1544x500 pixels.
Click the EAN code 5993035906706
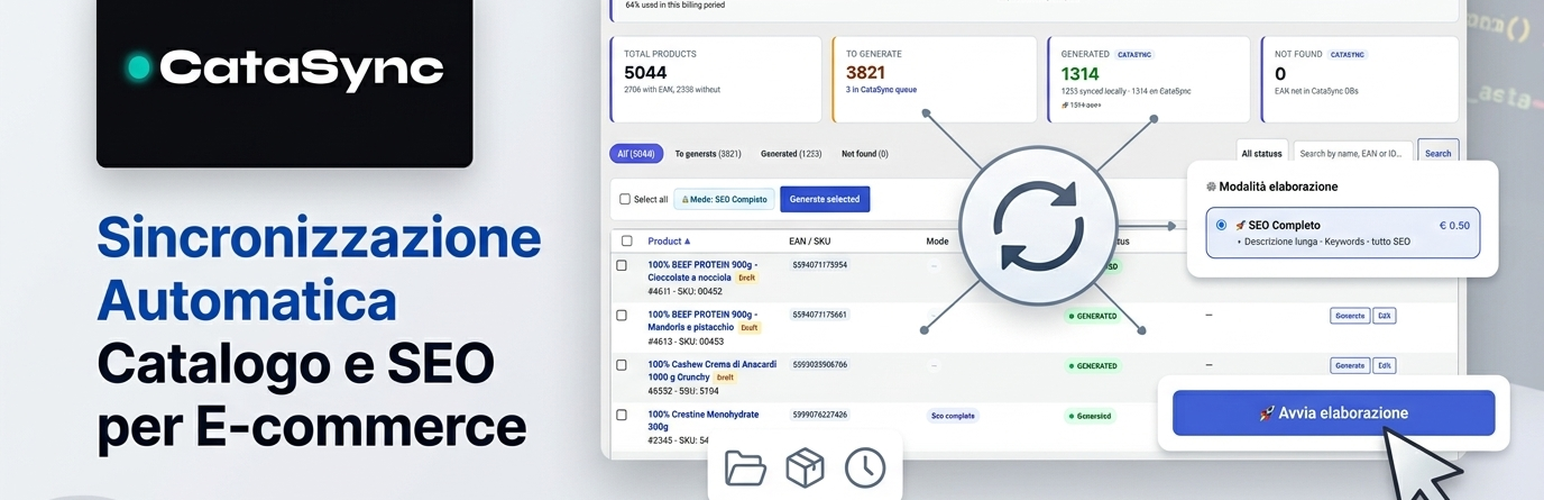coord(819,364)
